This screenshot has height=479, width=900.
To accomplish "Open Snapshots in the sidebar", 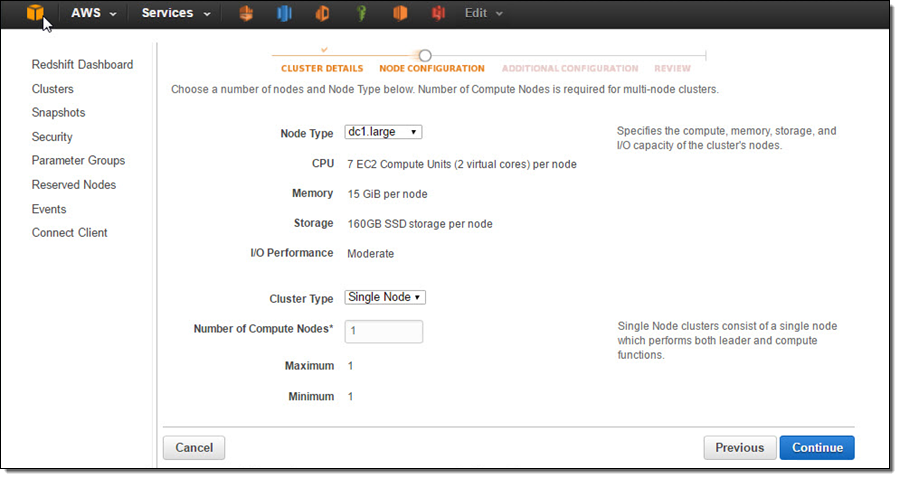I will [59, 112].
